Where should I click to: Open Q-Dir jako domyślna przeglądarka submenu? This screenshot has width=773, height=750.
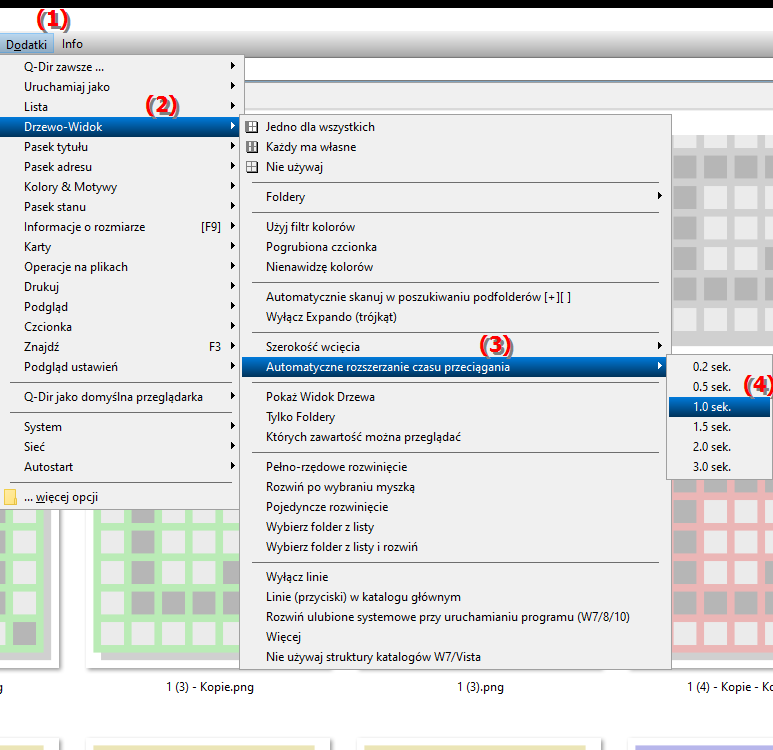121,397
